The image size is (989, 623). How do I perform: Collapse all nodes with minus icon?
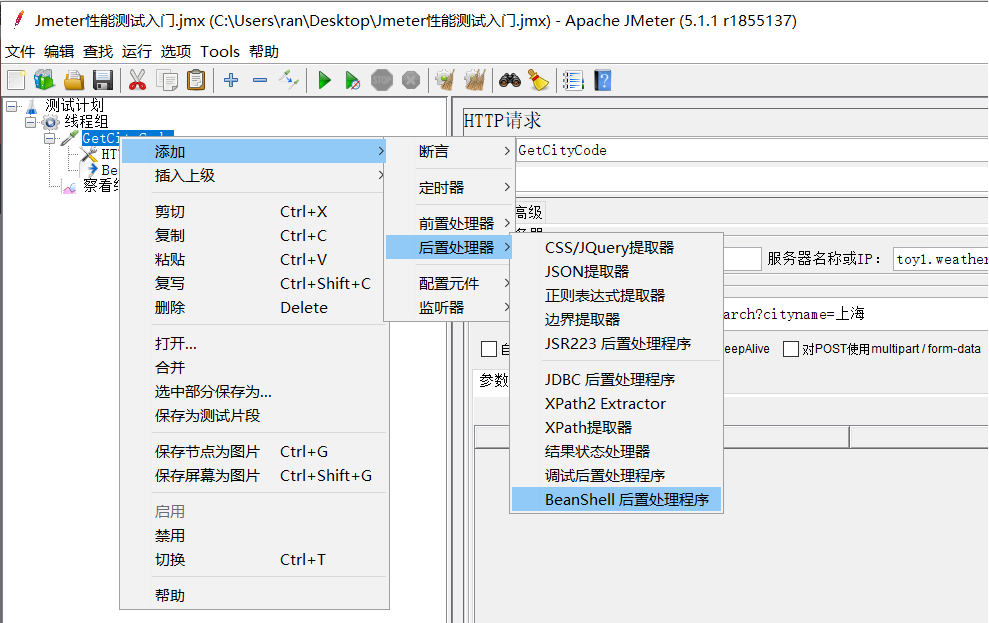260,81
